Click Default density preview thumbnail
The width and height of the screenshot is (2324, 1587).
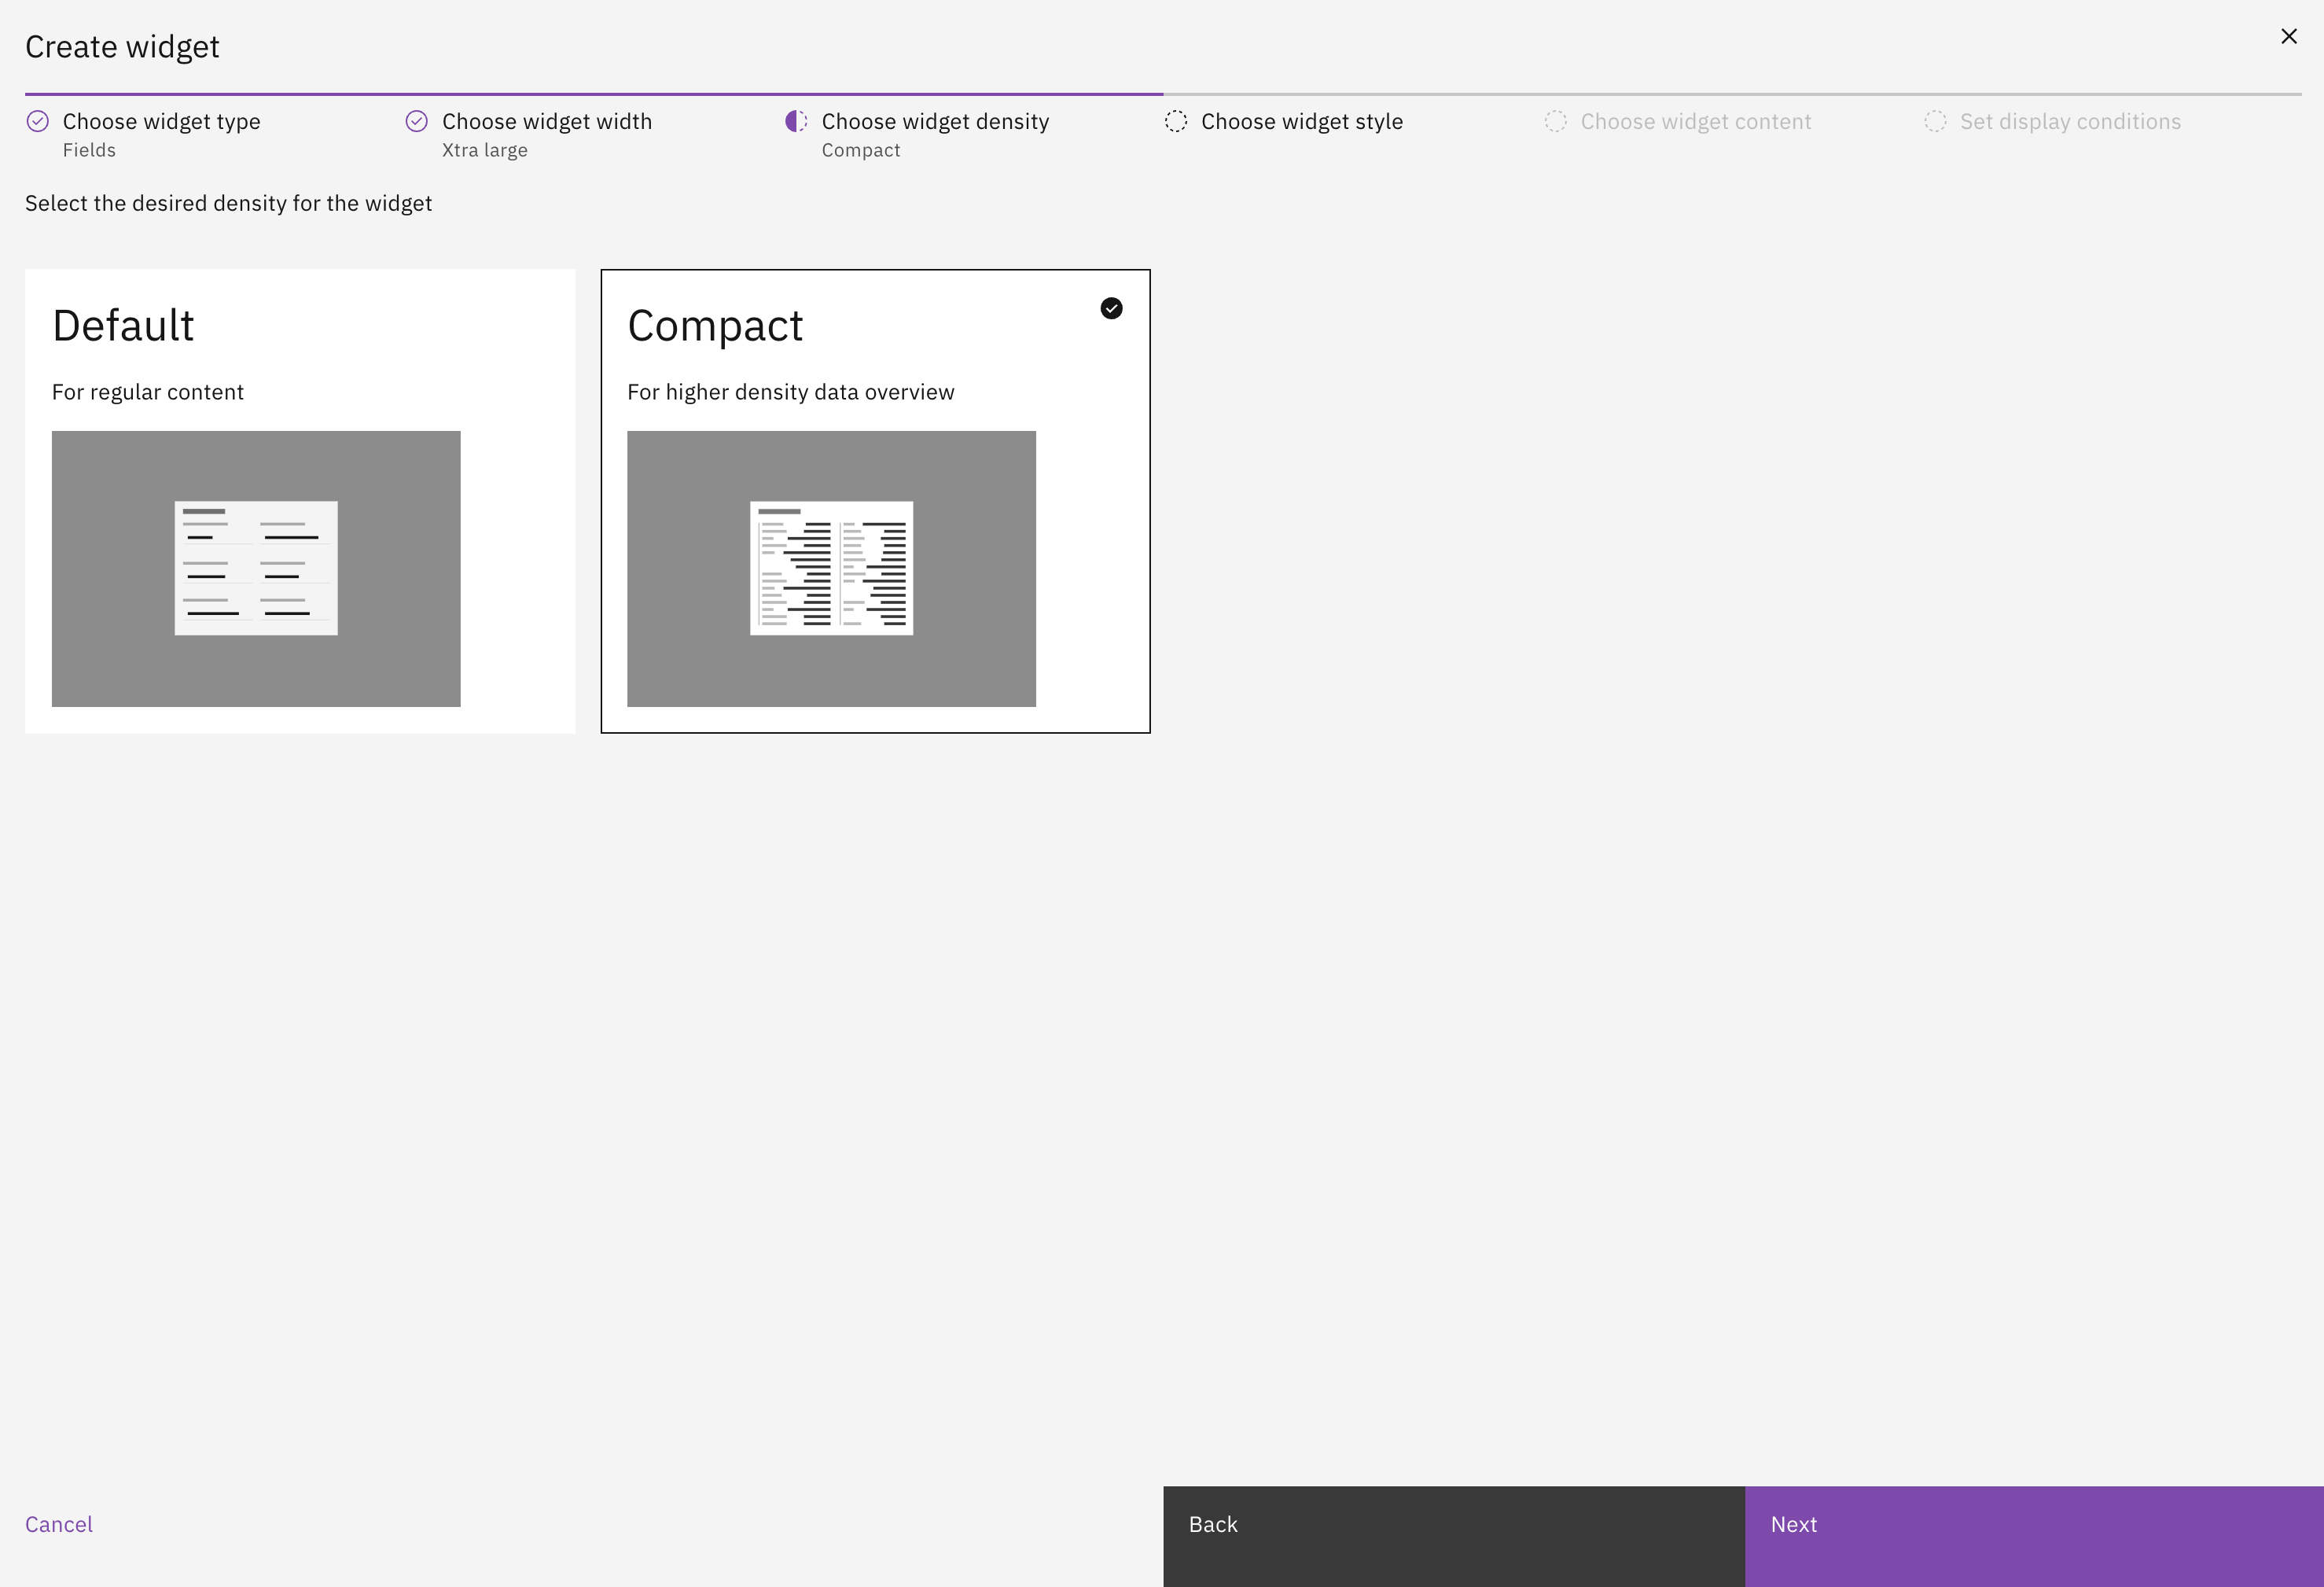(256, 568)
